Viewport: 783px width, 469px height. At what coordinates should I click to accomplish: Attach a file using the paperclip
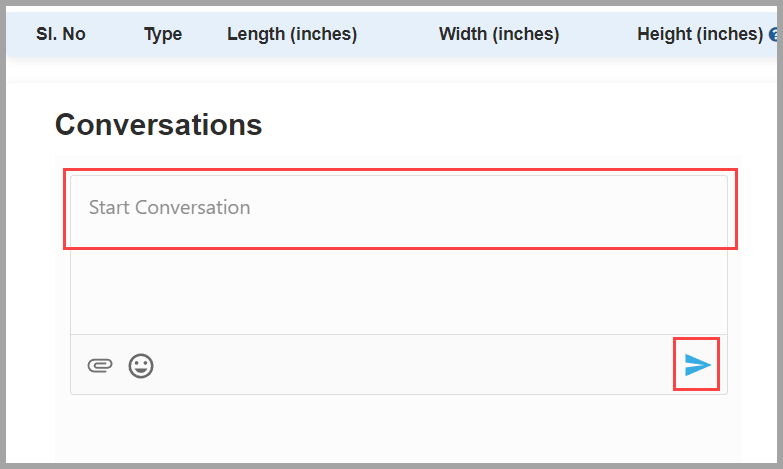tap(100, 366)
